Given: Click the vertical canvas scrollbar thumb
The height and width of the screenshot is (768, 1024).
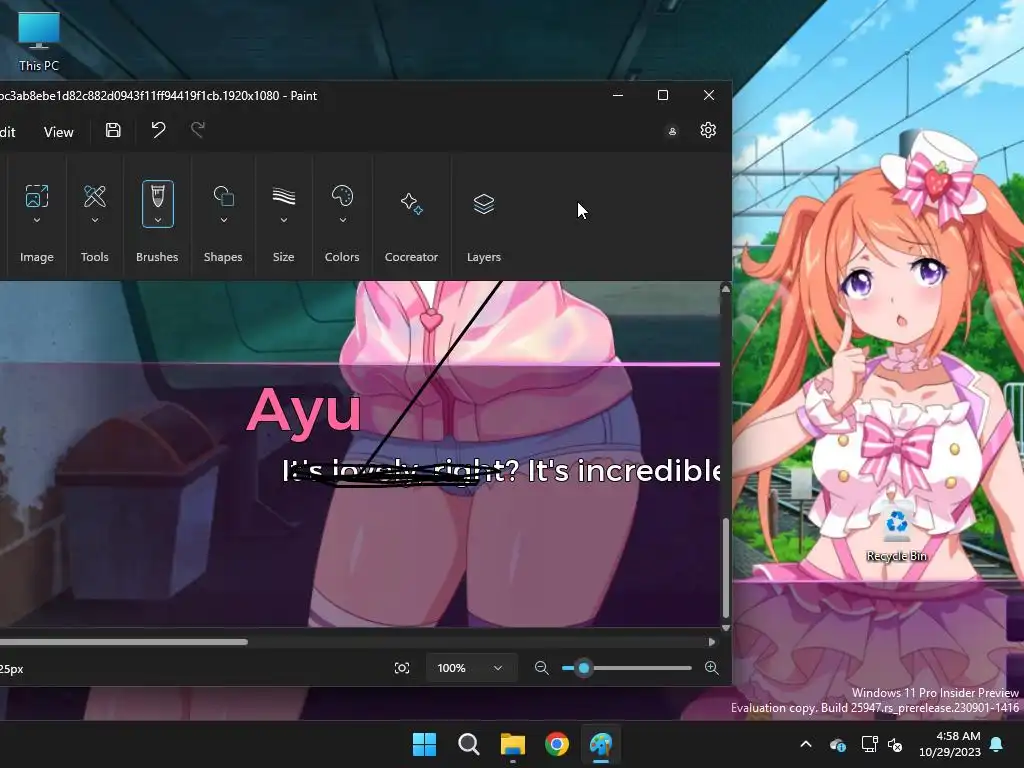Looking at the screenshot, I should 725,568.
